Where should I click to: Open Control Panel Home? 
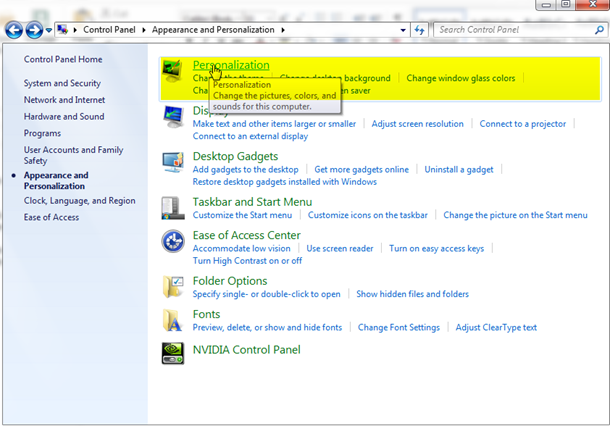pos(63,59)
